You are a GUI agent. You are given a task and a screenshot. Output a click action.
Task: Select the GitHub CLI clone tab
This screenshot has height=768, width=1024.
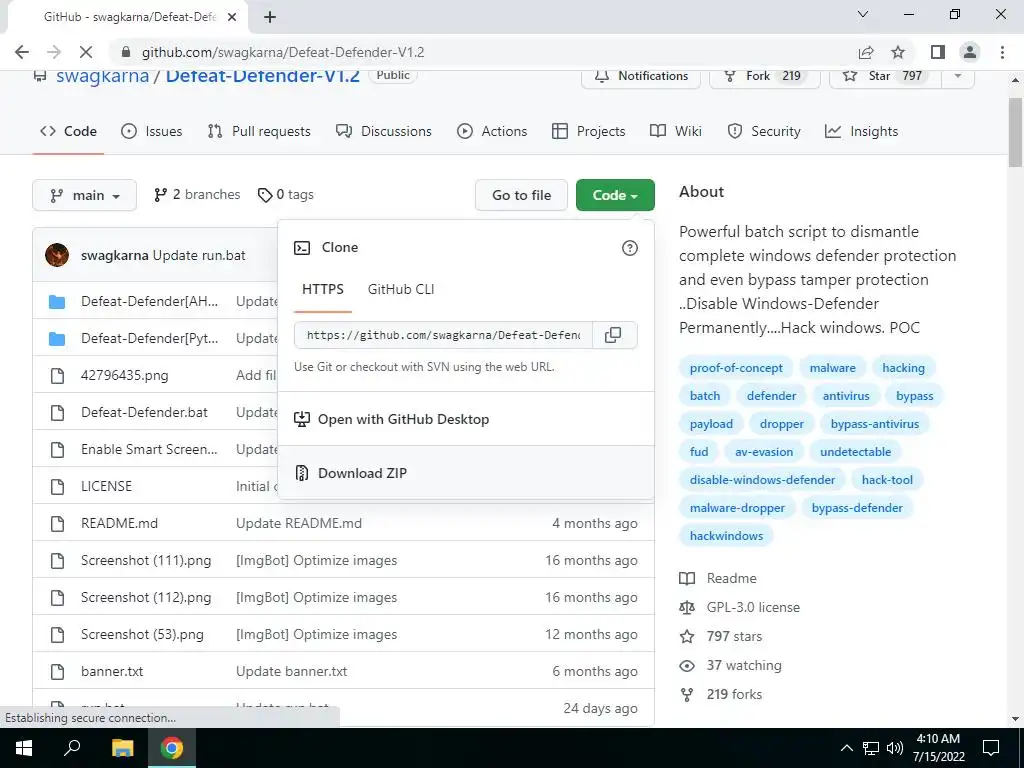(401, 289)
